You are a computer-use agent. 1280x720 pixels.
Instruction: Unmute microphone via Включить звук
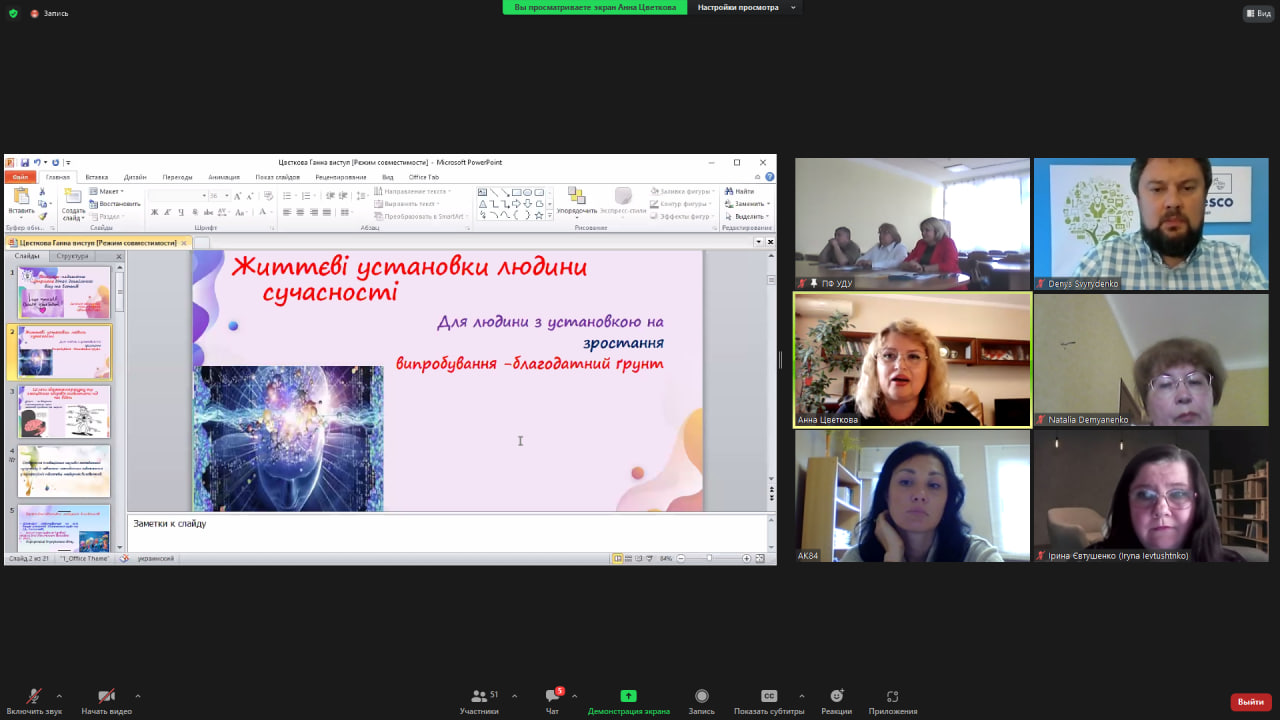(x=34, y=697)
